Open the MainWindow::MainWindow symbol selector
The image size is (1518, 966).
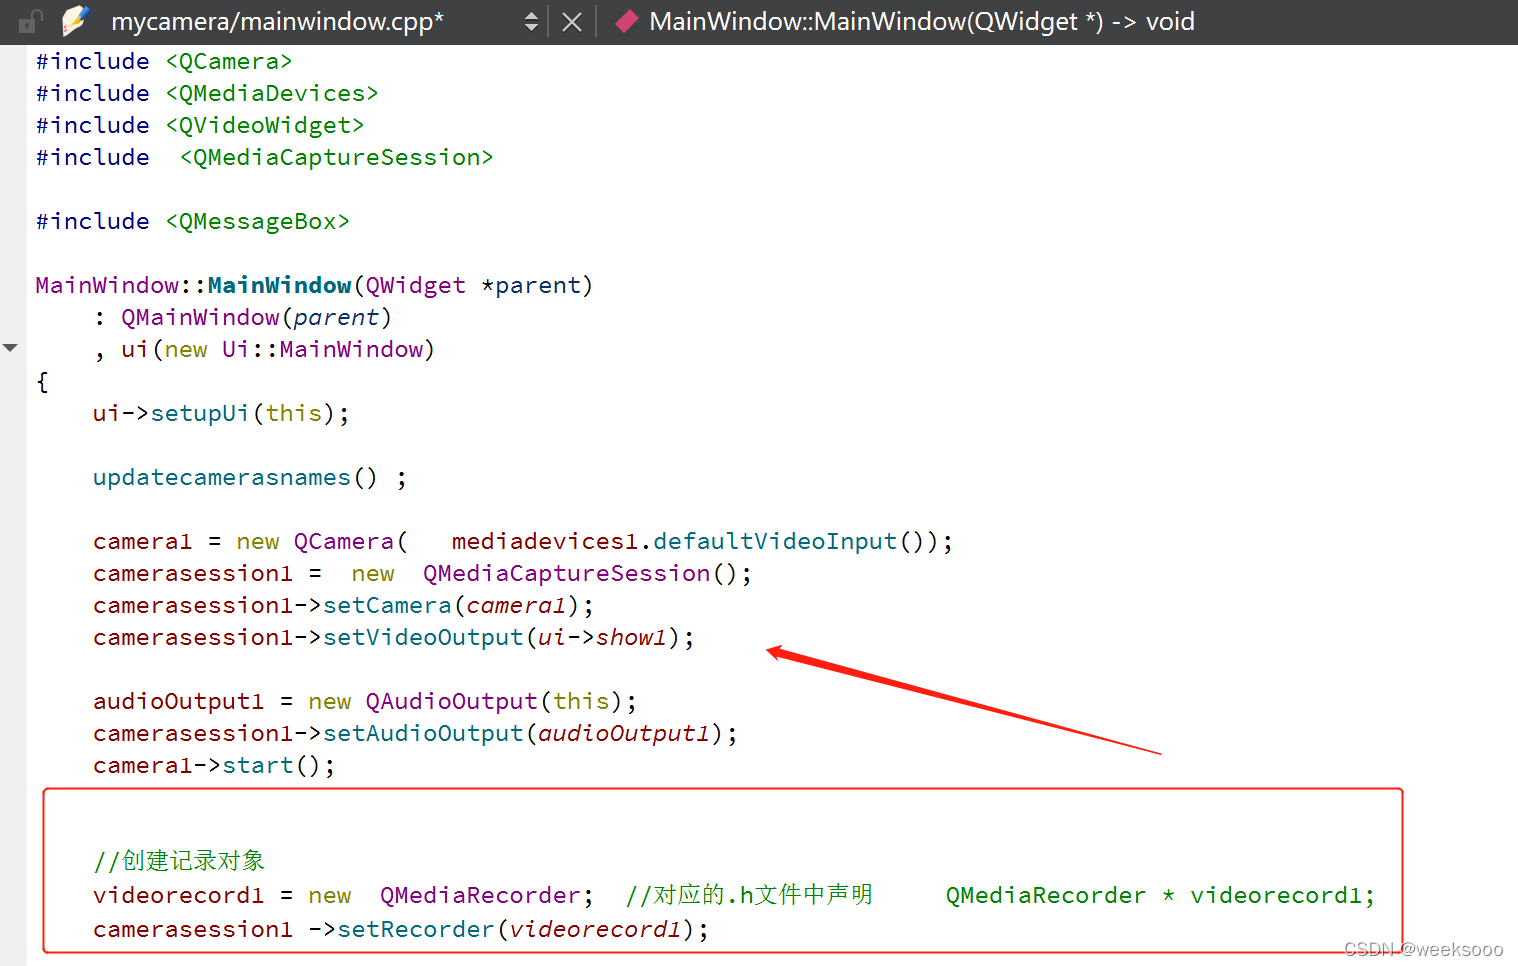[x=921, y=21]
